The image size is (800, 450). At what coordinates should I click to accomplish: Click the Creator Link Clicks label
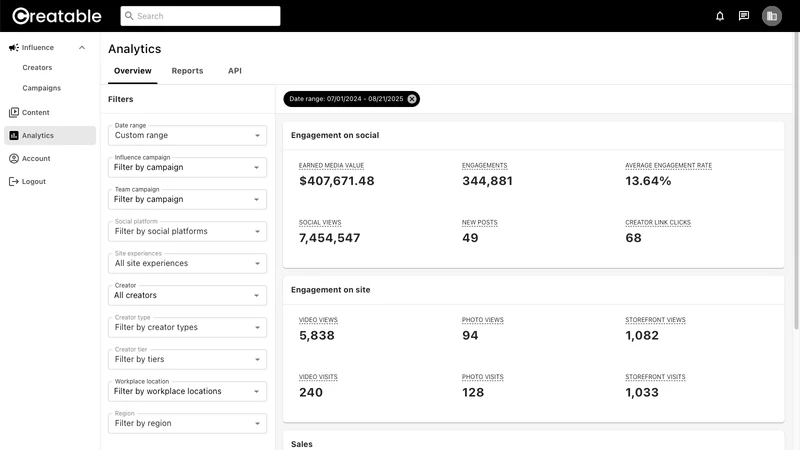tap(658, 222)
